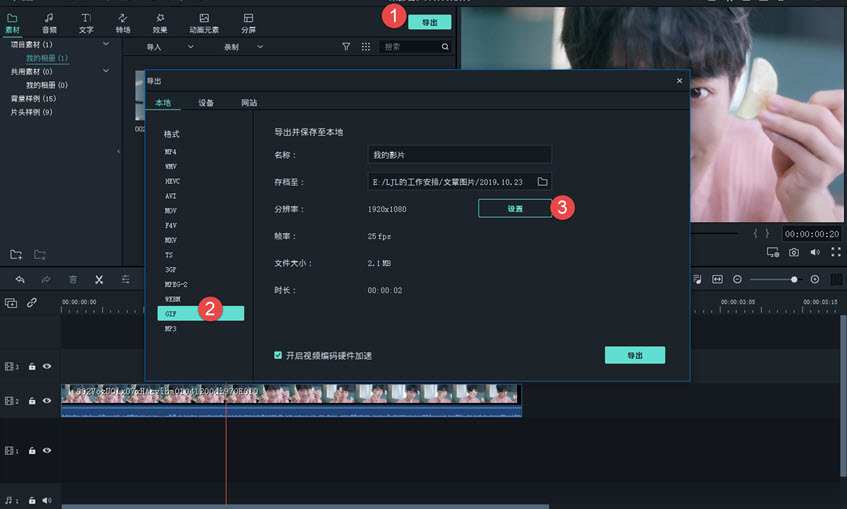Click the Split scissors icon
Viewport: 847px width, 509px height.
[99, 279]
